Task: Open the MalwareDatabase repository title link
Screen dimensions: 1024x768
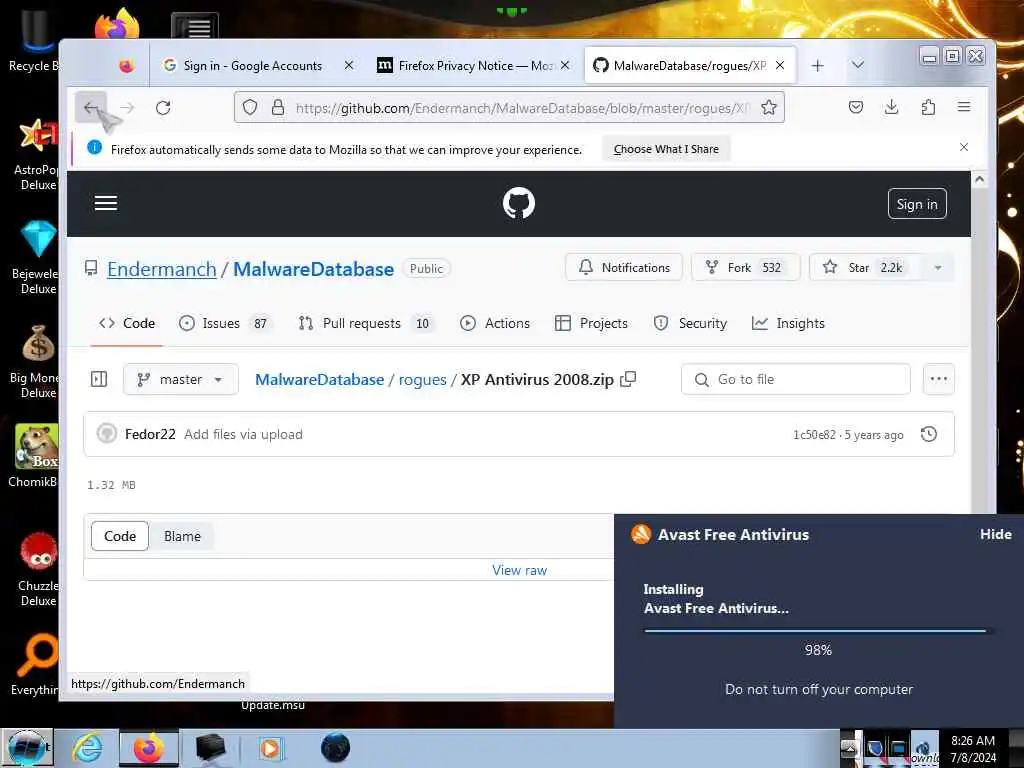Action: (x=313, y=269)
